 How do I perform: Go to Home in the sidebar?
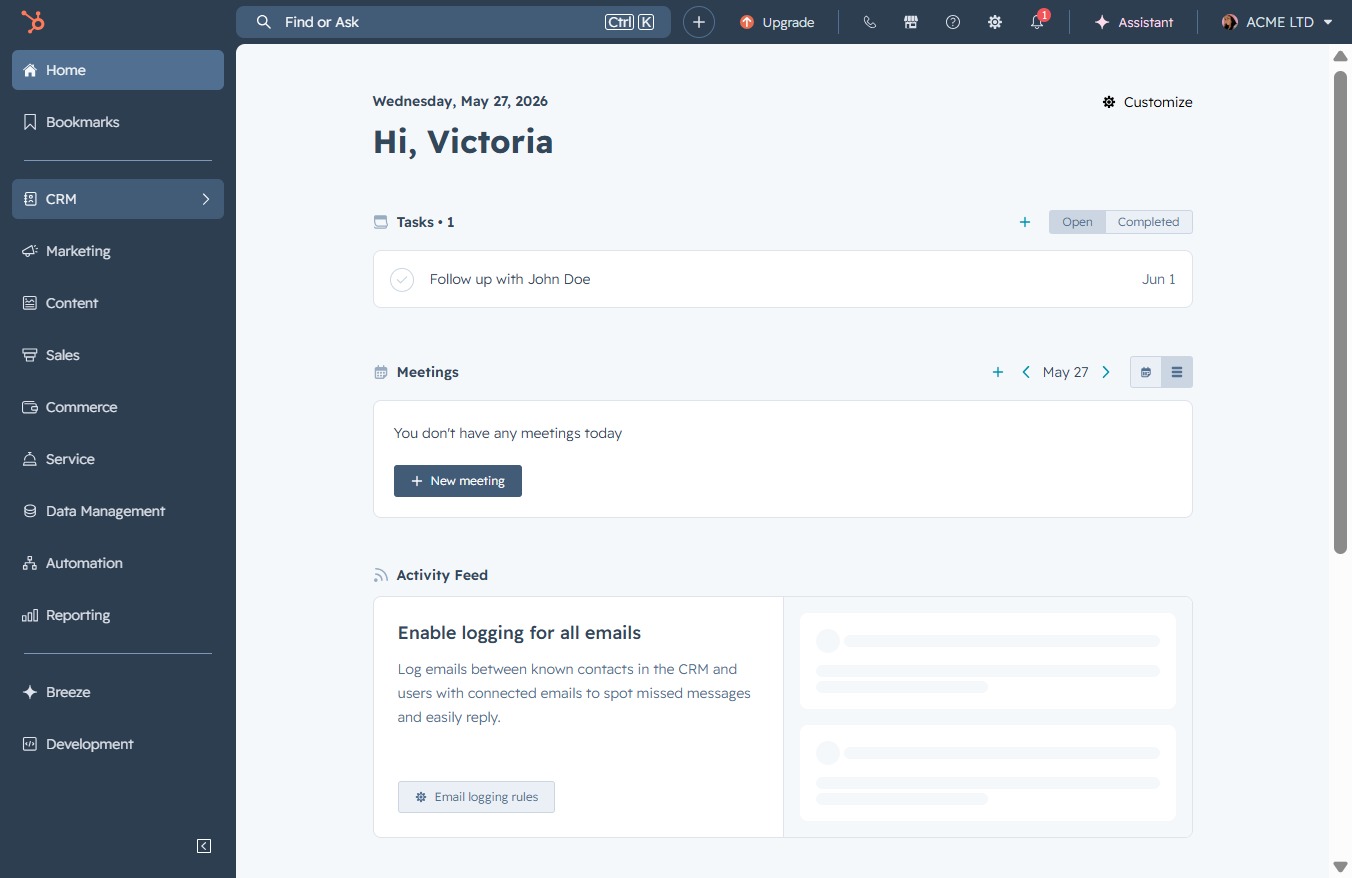point(118,70)
